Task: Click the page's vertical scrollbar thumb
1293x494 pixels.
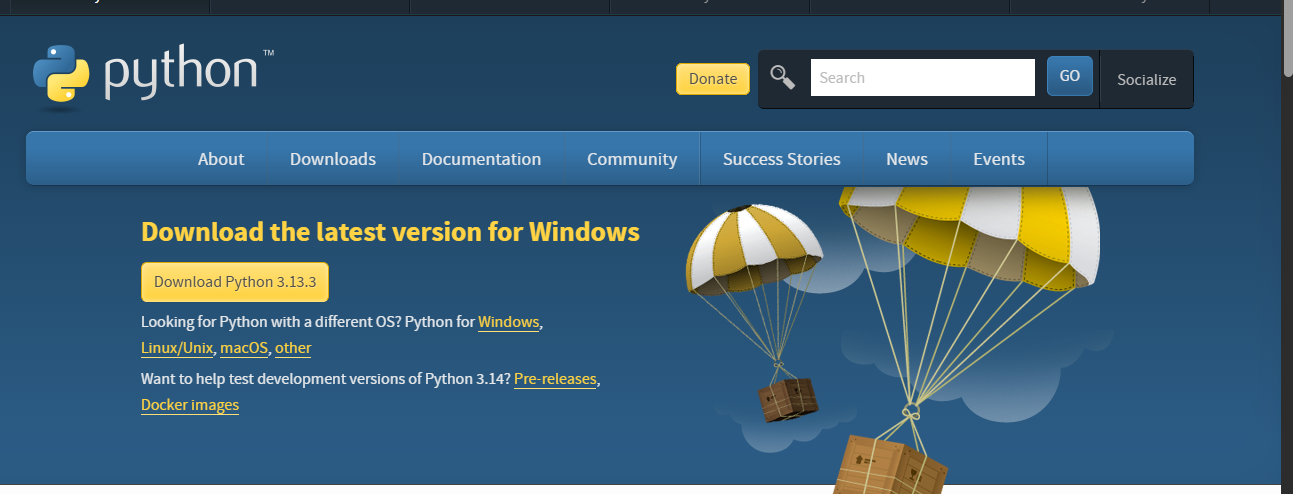Action: (x=1287, y=40)
